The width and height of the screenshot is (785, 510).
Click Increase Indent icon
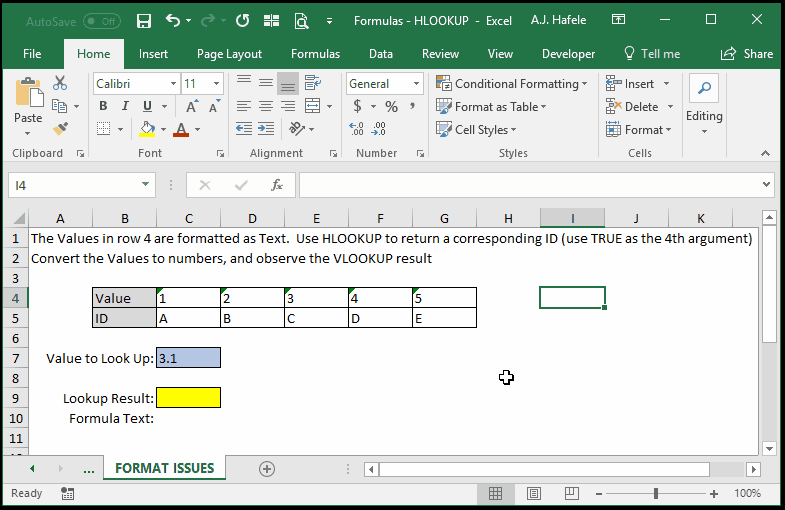[x=266, y=129]
